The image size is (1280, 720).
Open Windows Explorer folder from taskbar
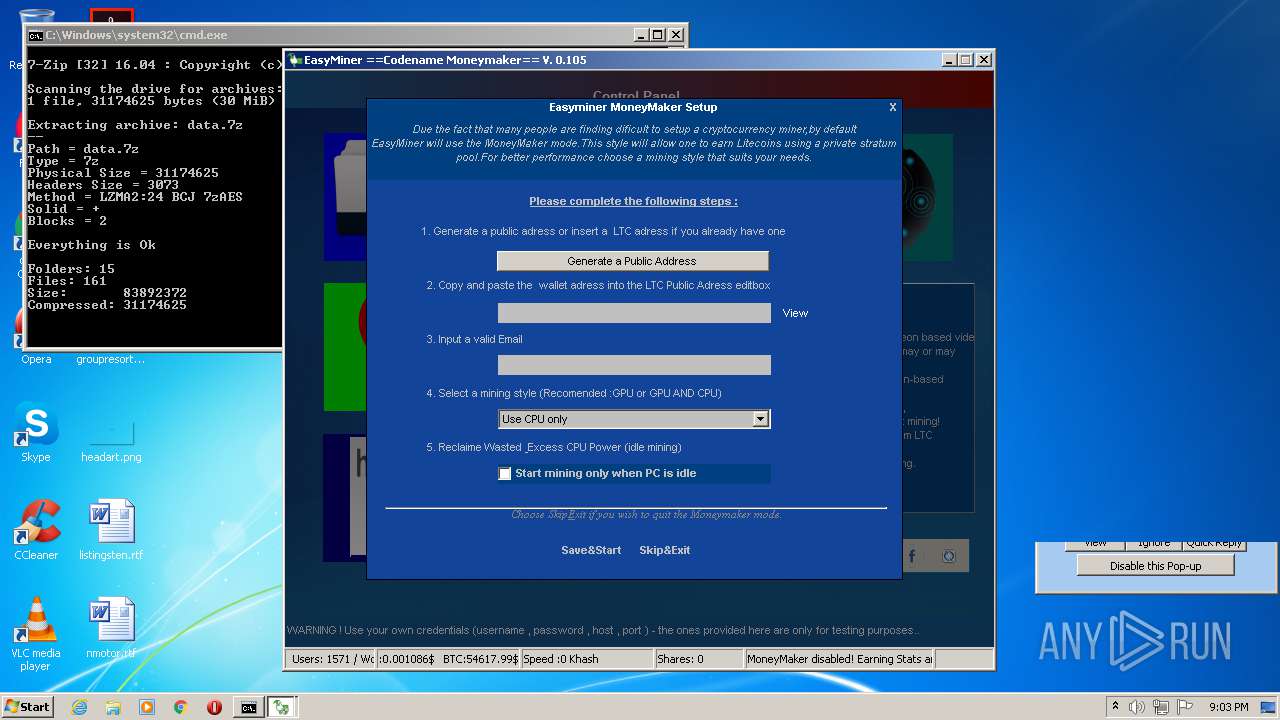[x=113, y=707]
